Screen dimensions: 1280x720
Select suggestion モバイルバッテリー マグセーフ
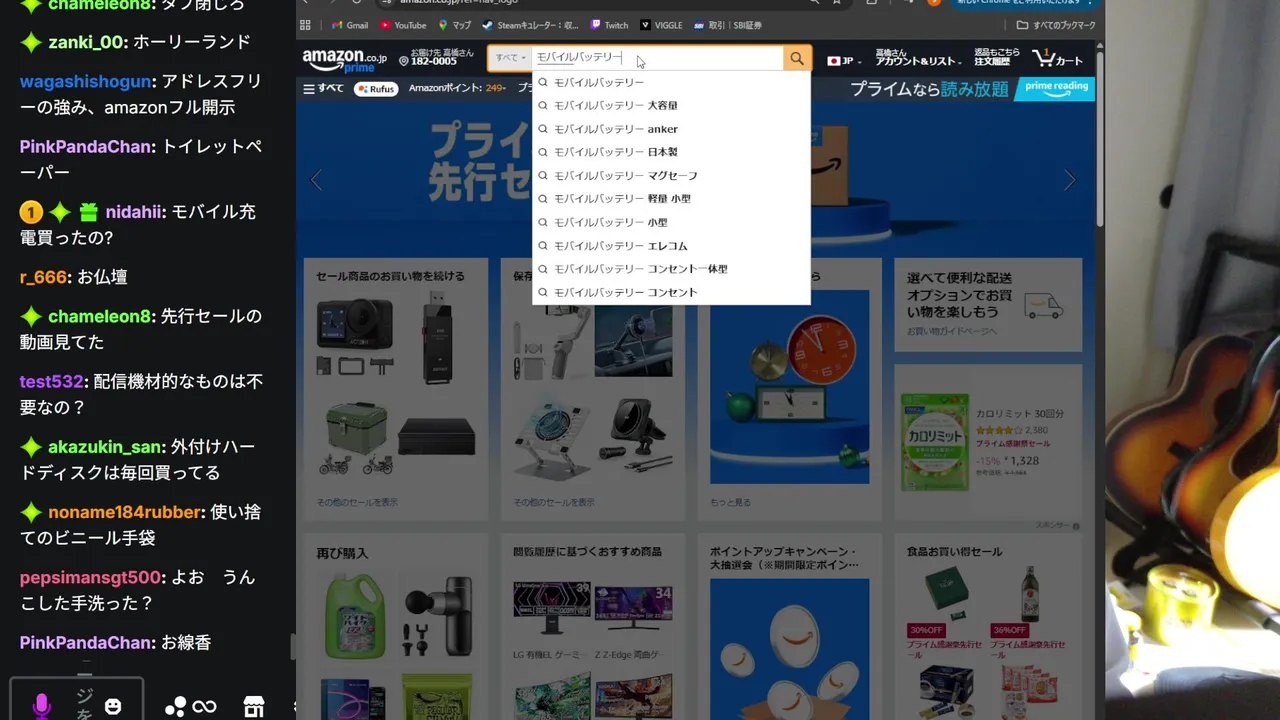[671, 175]
